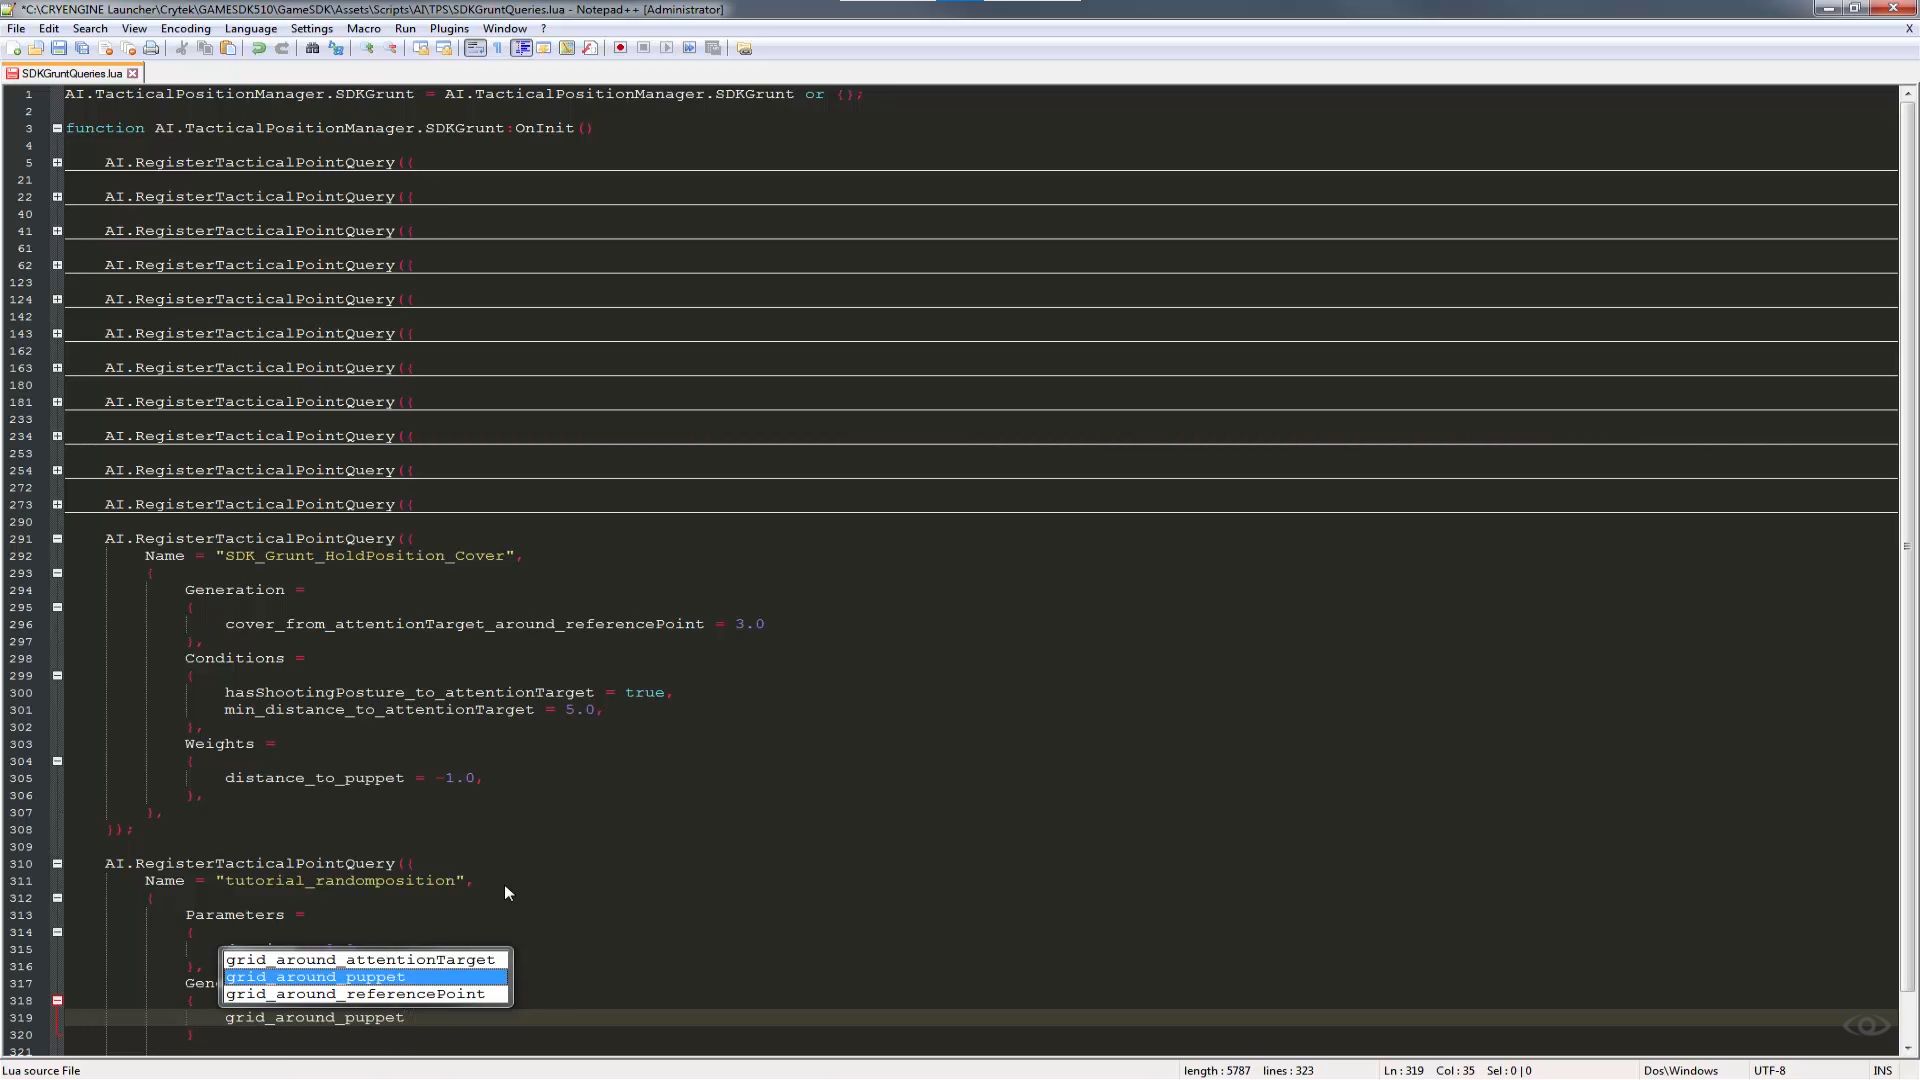The height and width of the screenshot is (1080, 1920).
Task: Click the vertical scrollbar down arrow
Action: click(1908, 1048)
